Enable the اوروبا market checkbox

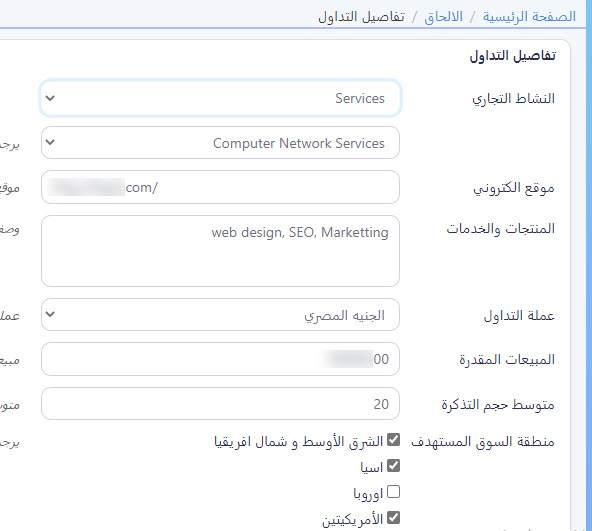coord(393,492)
